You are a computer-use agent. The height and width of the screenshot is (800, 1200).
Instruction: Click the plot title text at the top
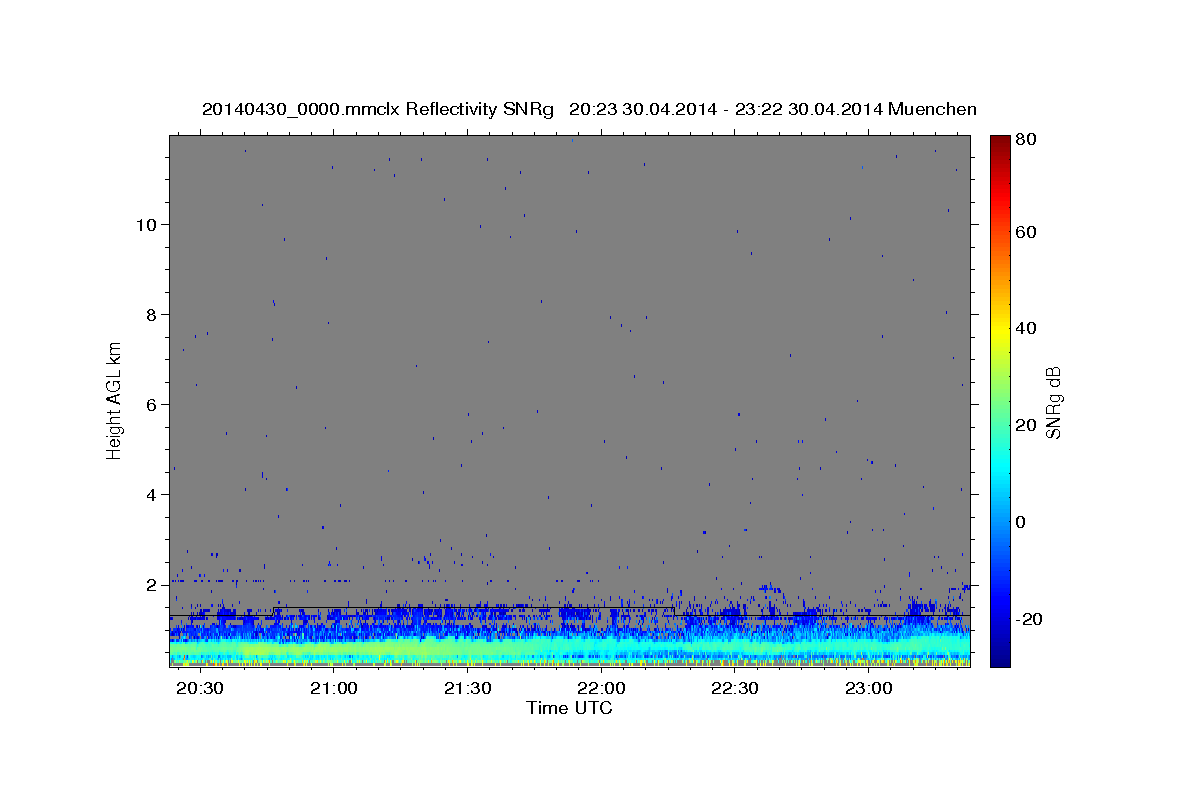tap(589, 109)
